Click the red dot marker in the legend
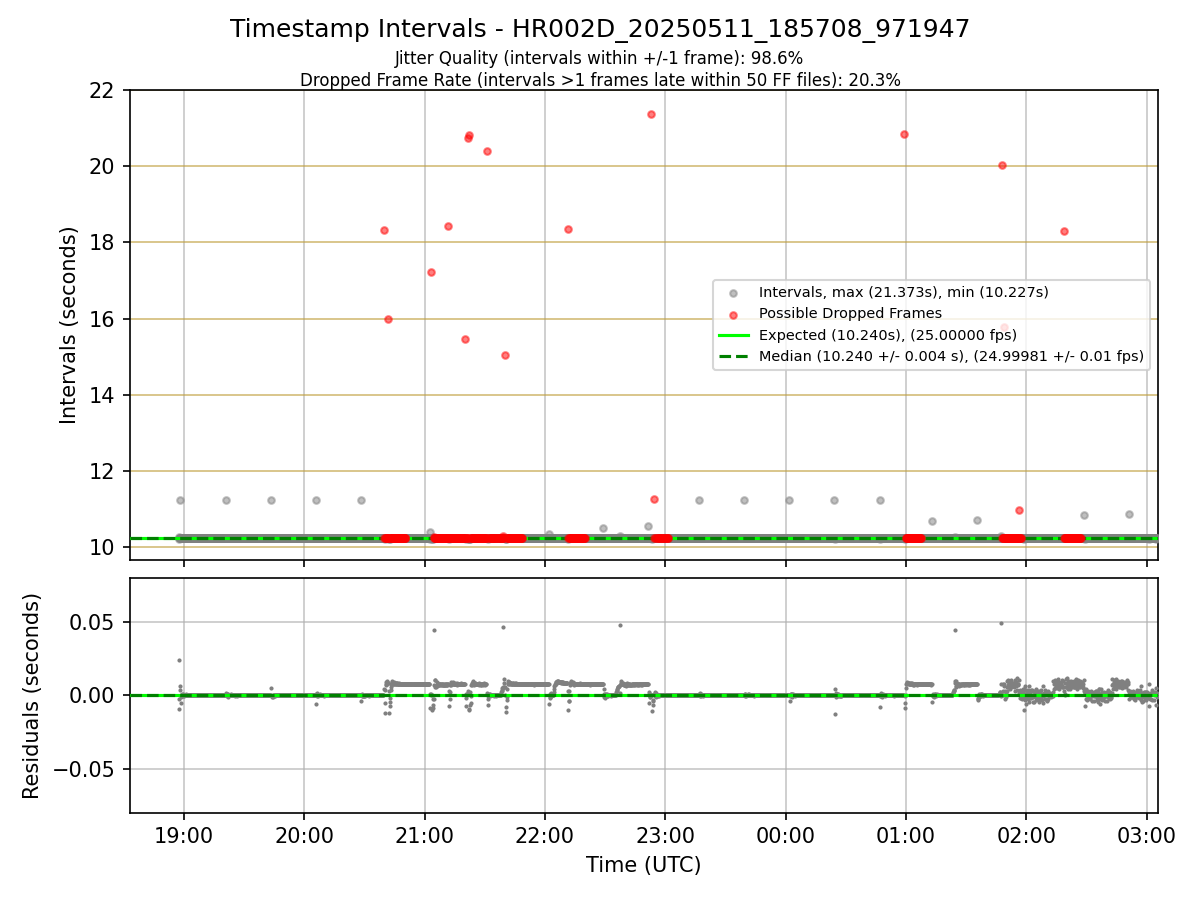The width and height of the screenshot is (1200, 900). tap(733, 314)
